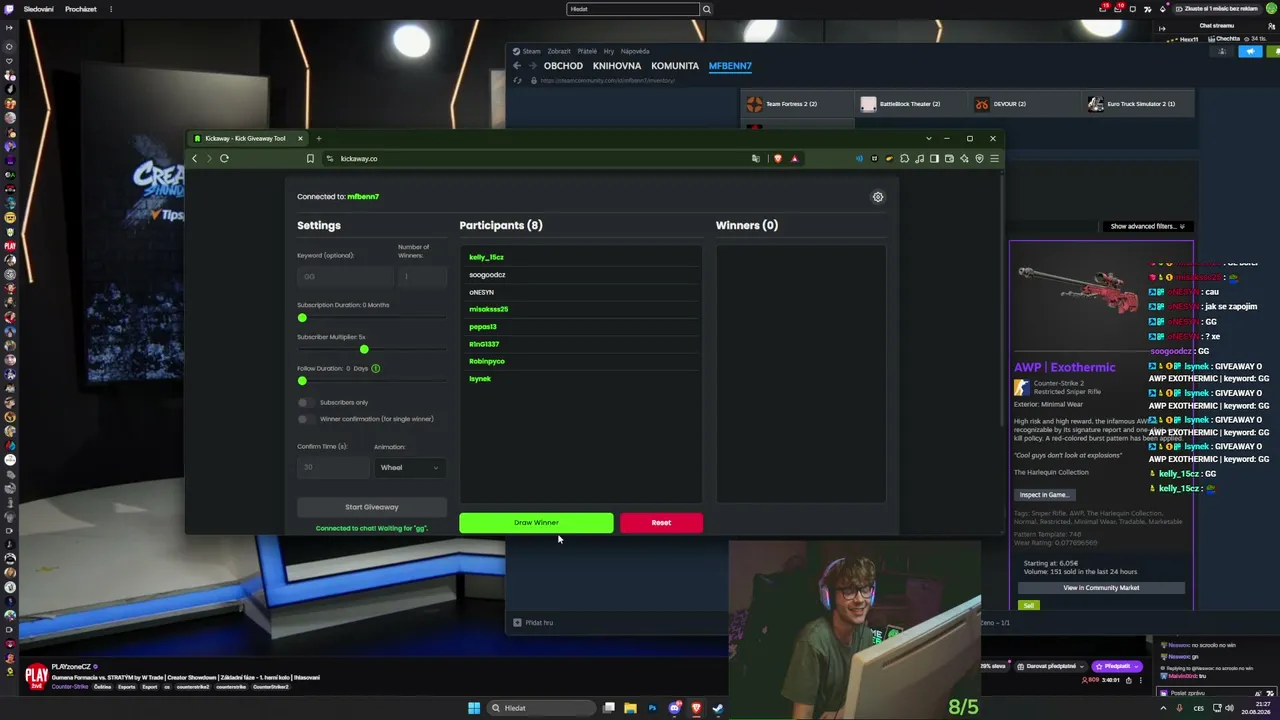Open Photoshop from the taskbar

652,708
